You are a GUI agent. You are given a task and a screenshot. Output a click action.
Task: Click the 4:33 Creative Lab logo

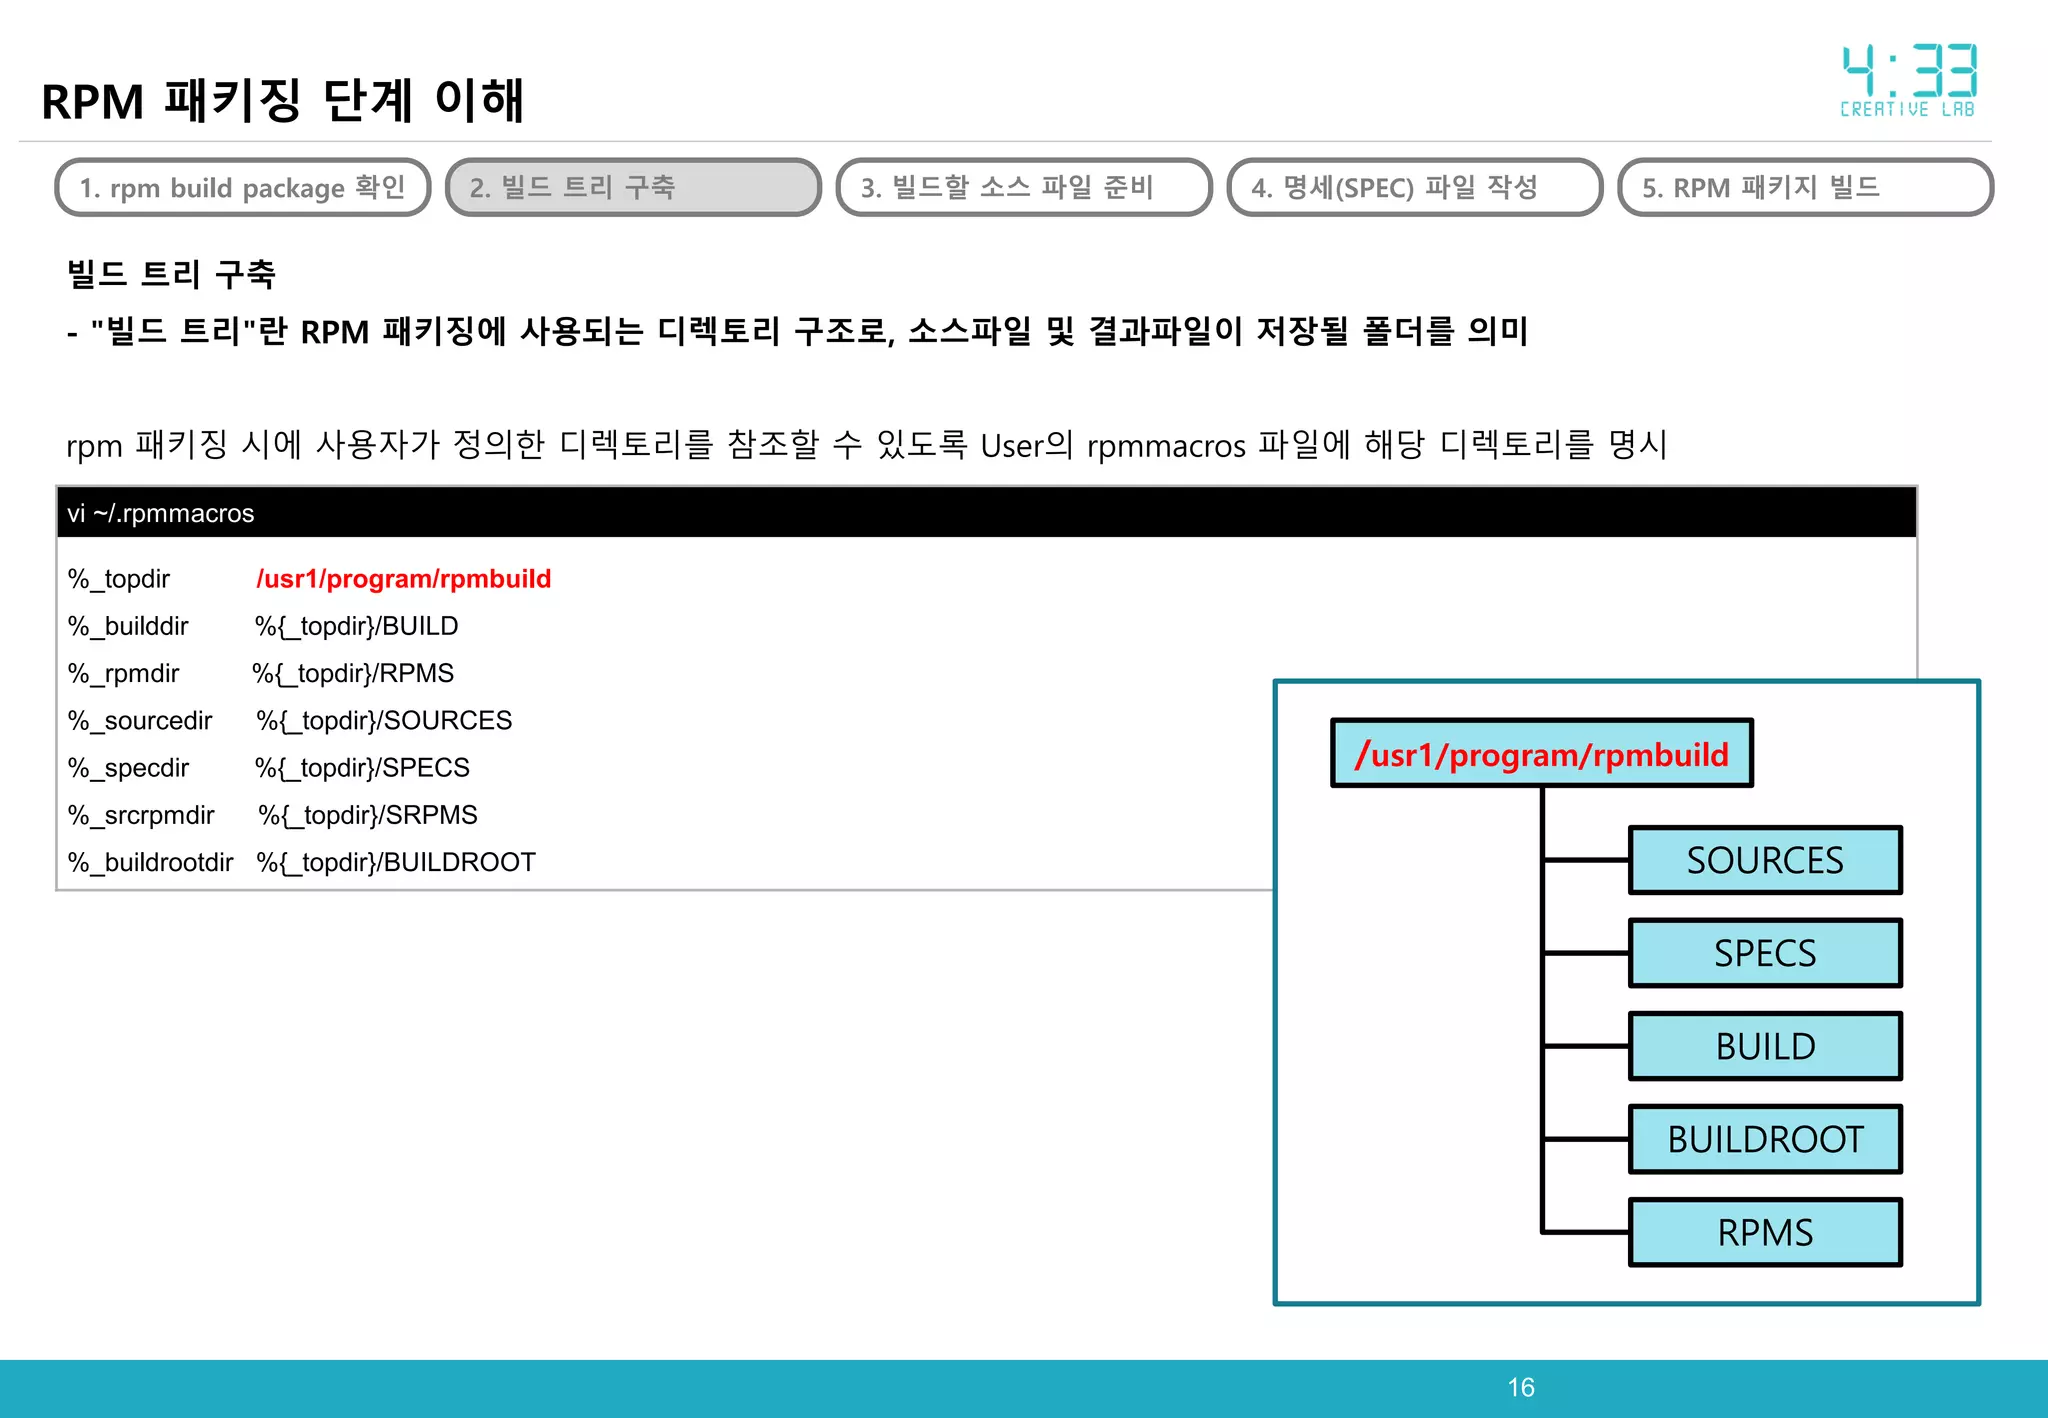(x=1908, y=80)
